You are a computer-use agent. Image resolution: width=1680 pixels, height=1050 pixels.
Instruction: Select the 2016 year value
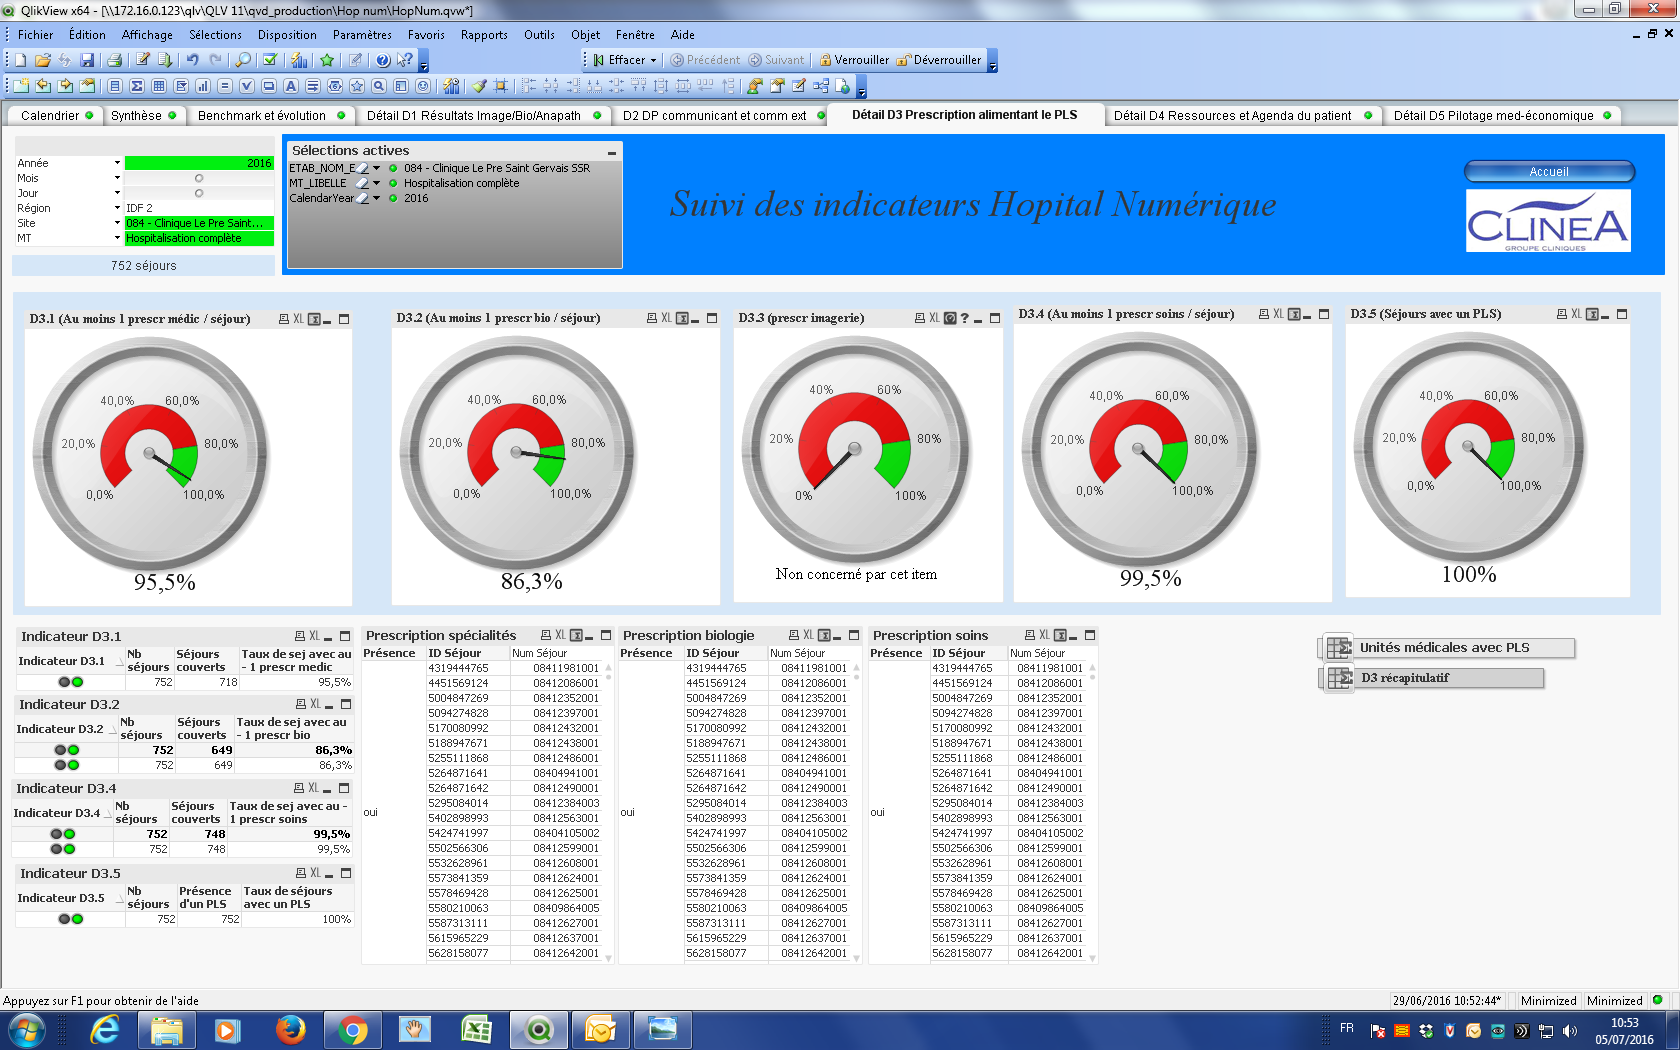coord(199,163)
